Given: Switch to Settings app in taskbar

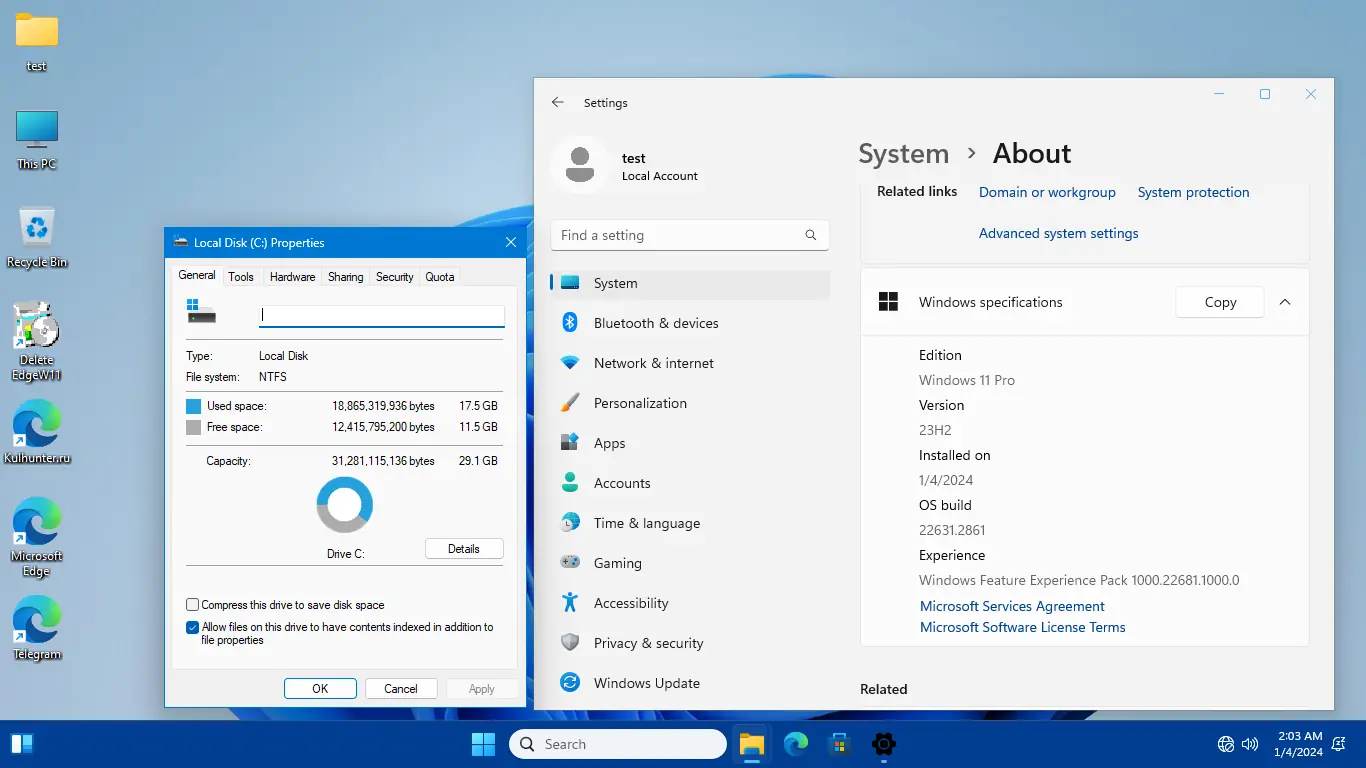Looking at the screenshot, I should (884, 744).
